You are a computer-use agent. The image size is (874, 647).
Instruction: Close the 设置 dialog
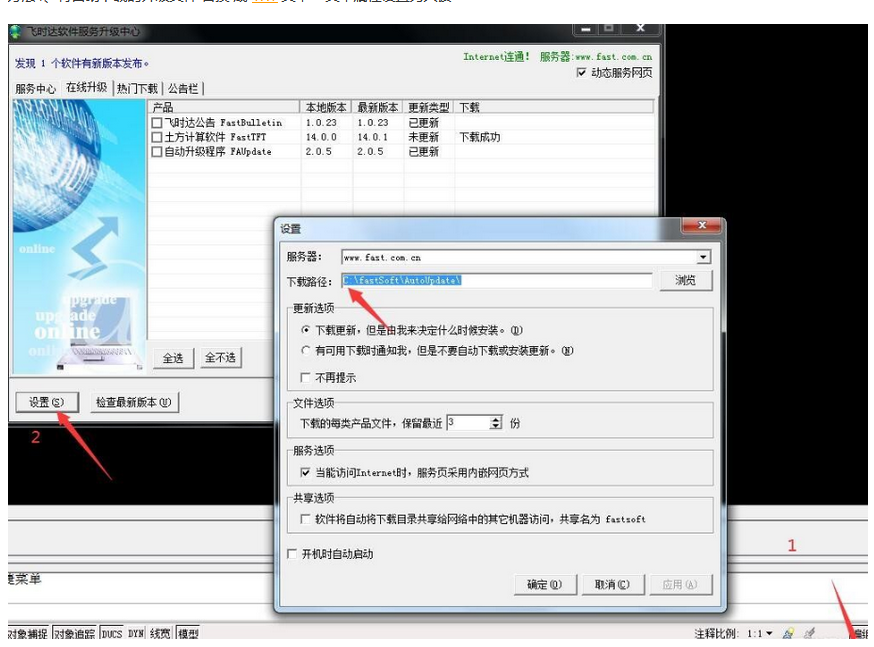click(x=702, y=225)
